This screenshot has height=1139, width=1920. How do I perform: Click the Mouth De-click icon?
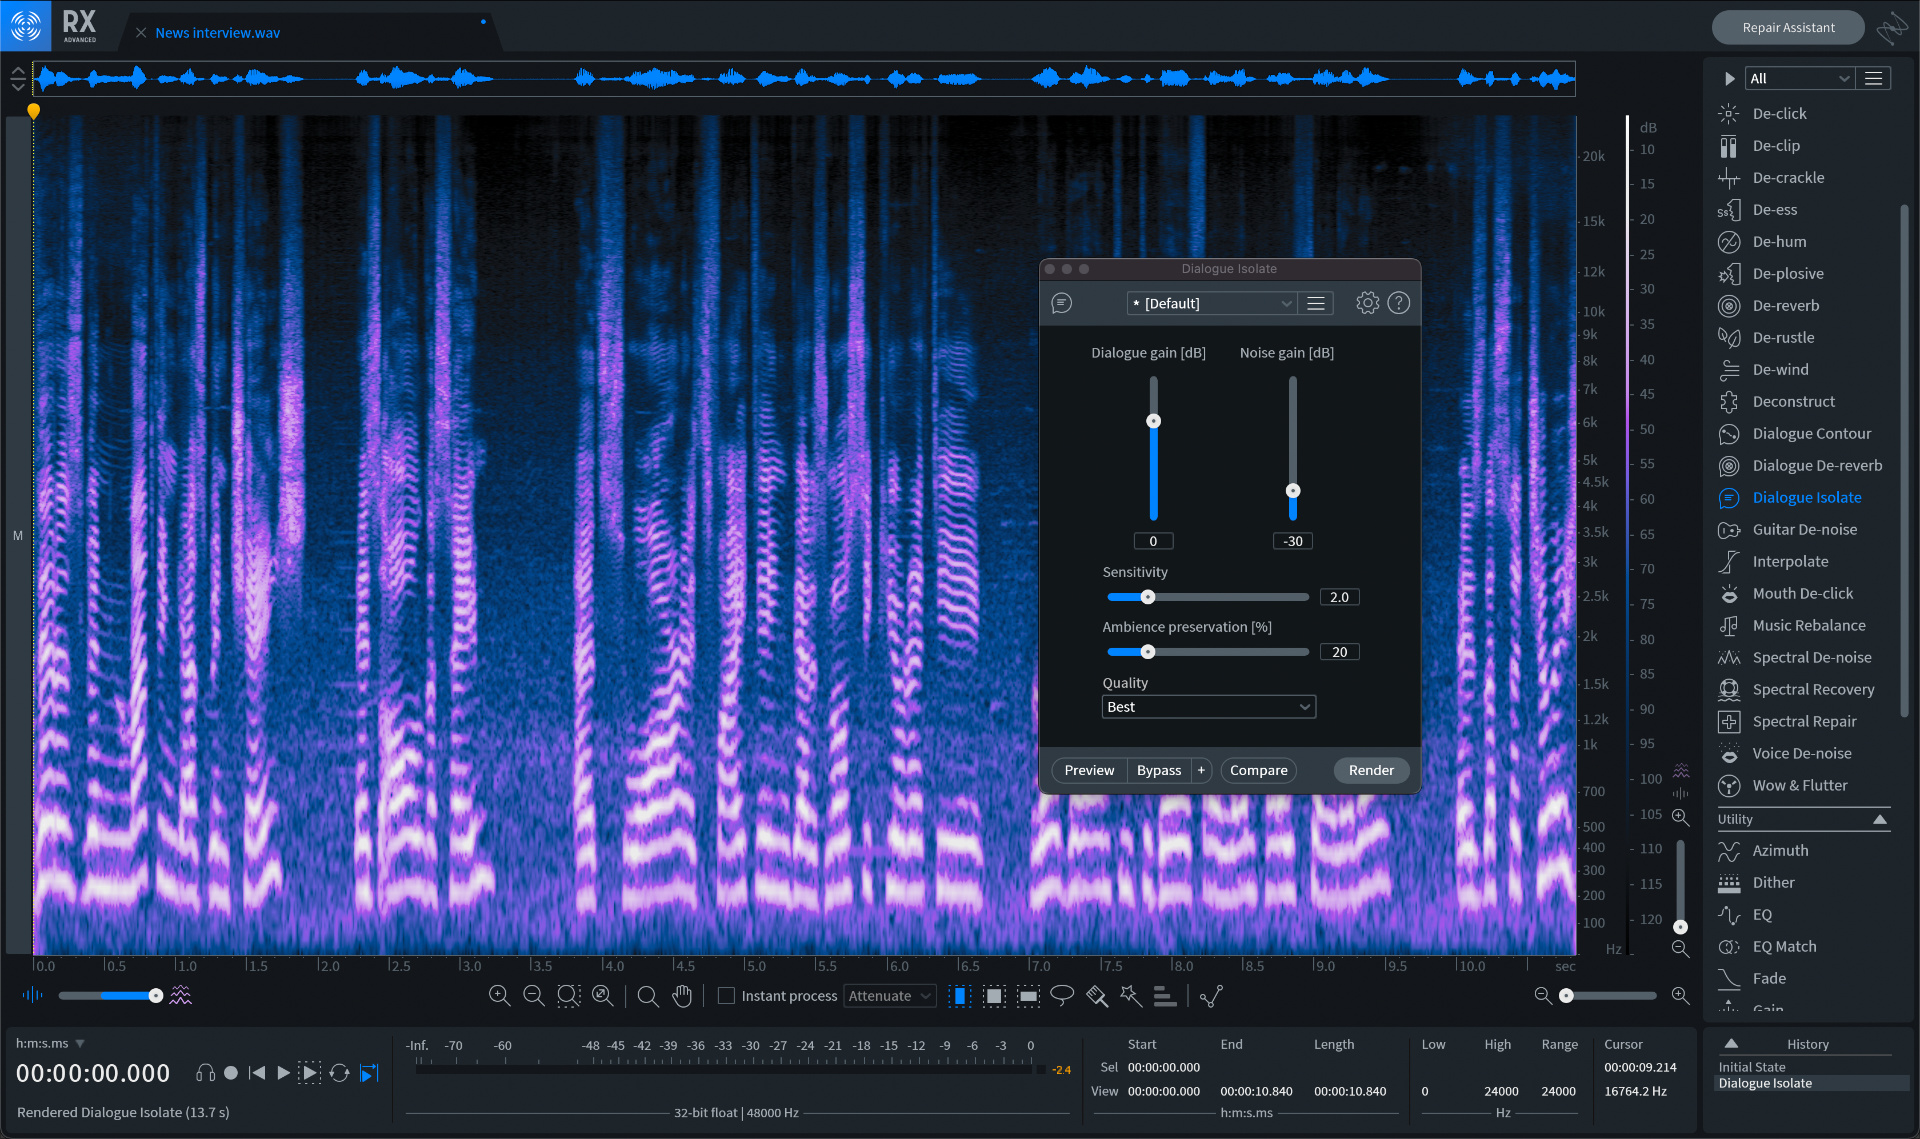(1730, 594)
